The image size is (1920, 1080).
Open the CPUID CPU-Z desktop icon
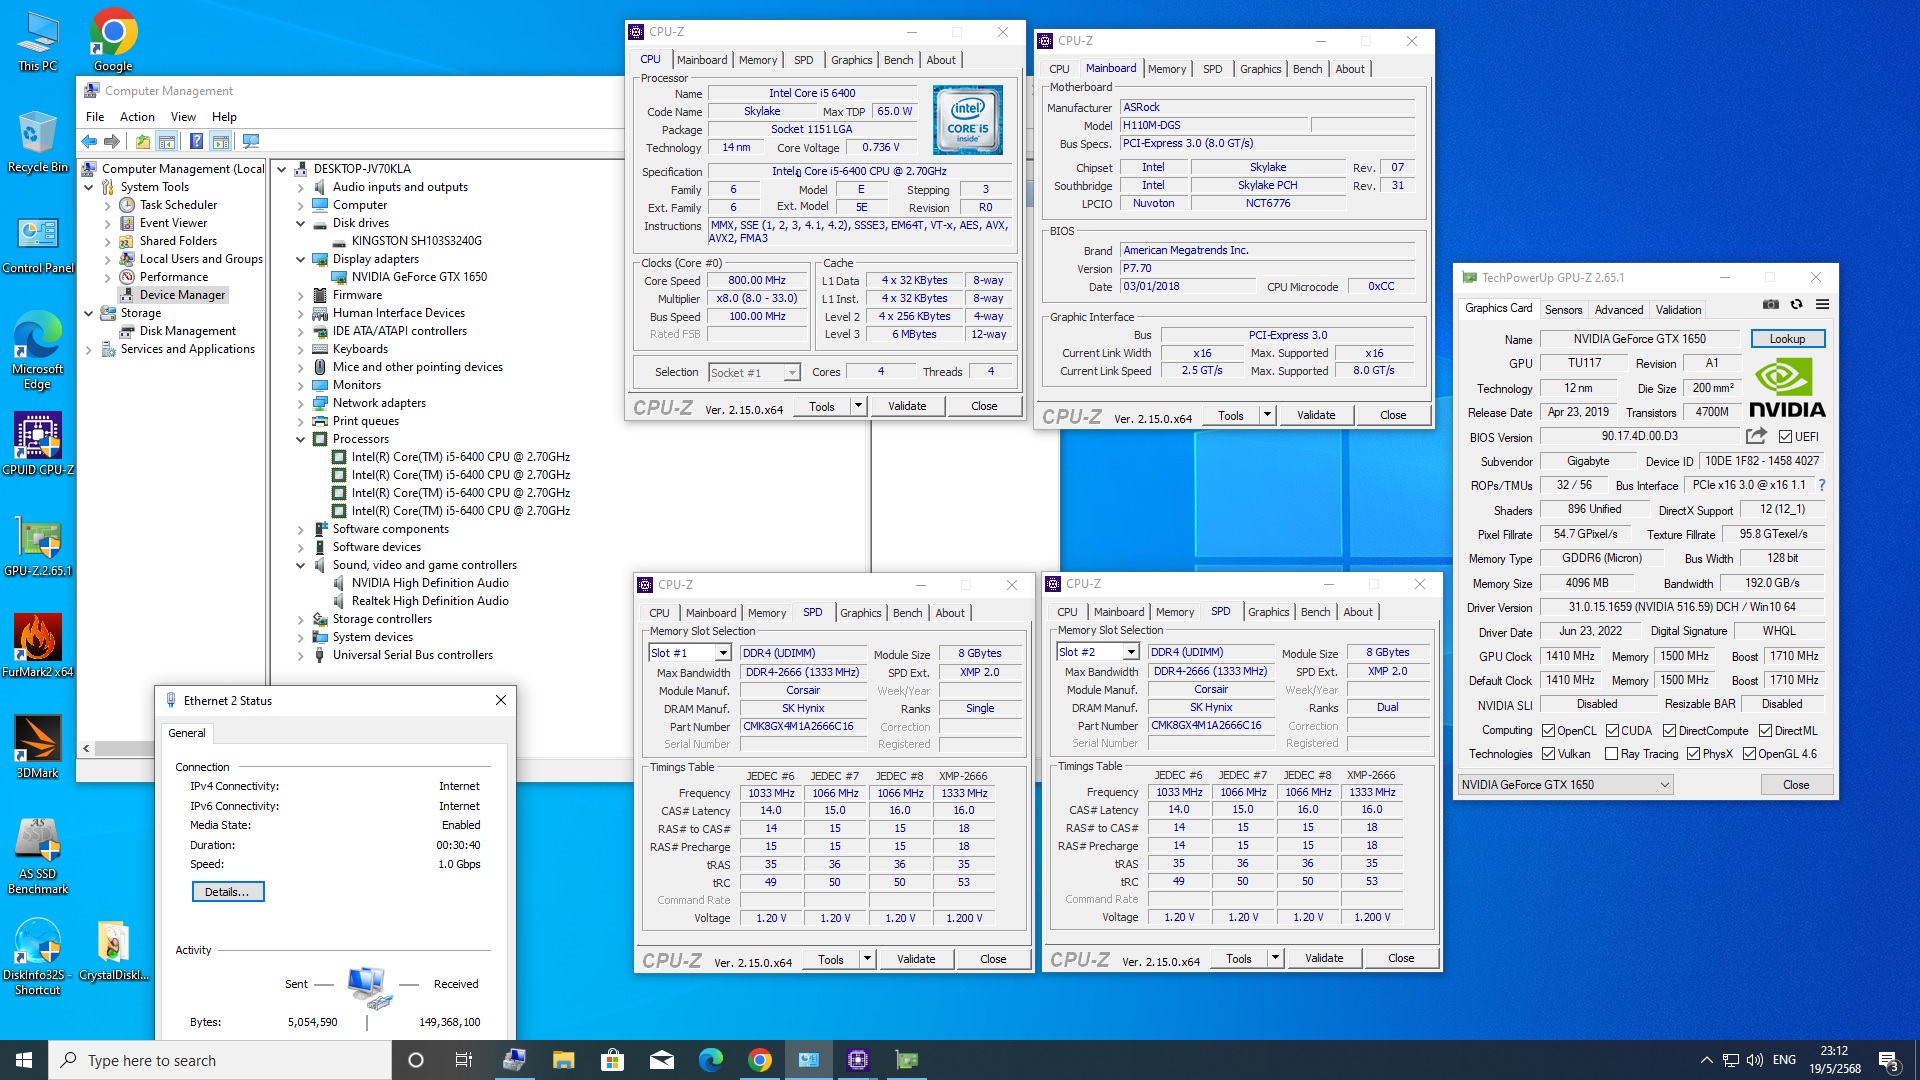point(38,444)
